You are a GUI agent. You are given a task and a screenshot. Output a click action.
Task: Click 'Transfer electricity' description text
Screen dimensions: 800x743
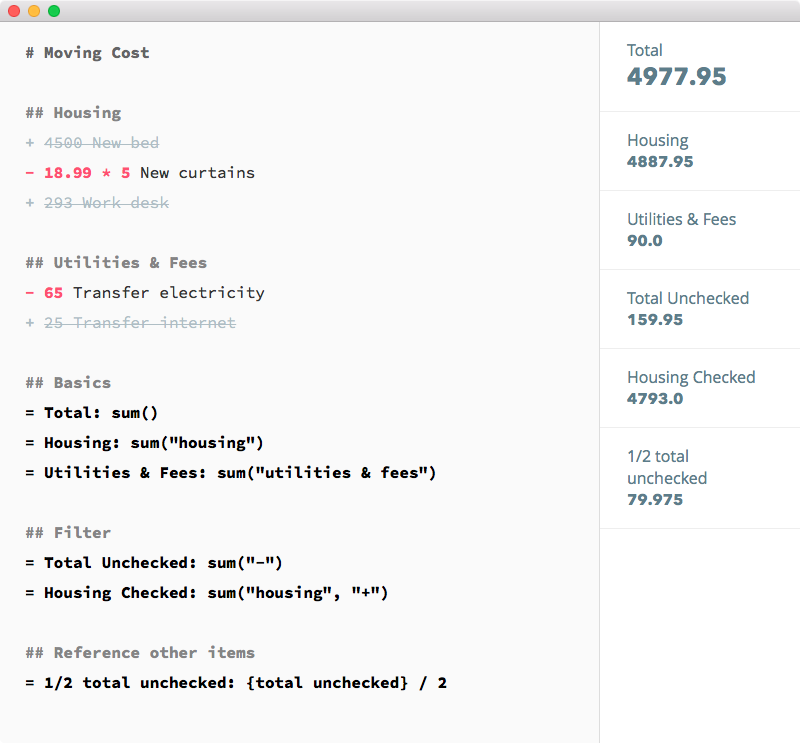click(x=169, y=293)
